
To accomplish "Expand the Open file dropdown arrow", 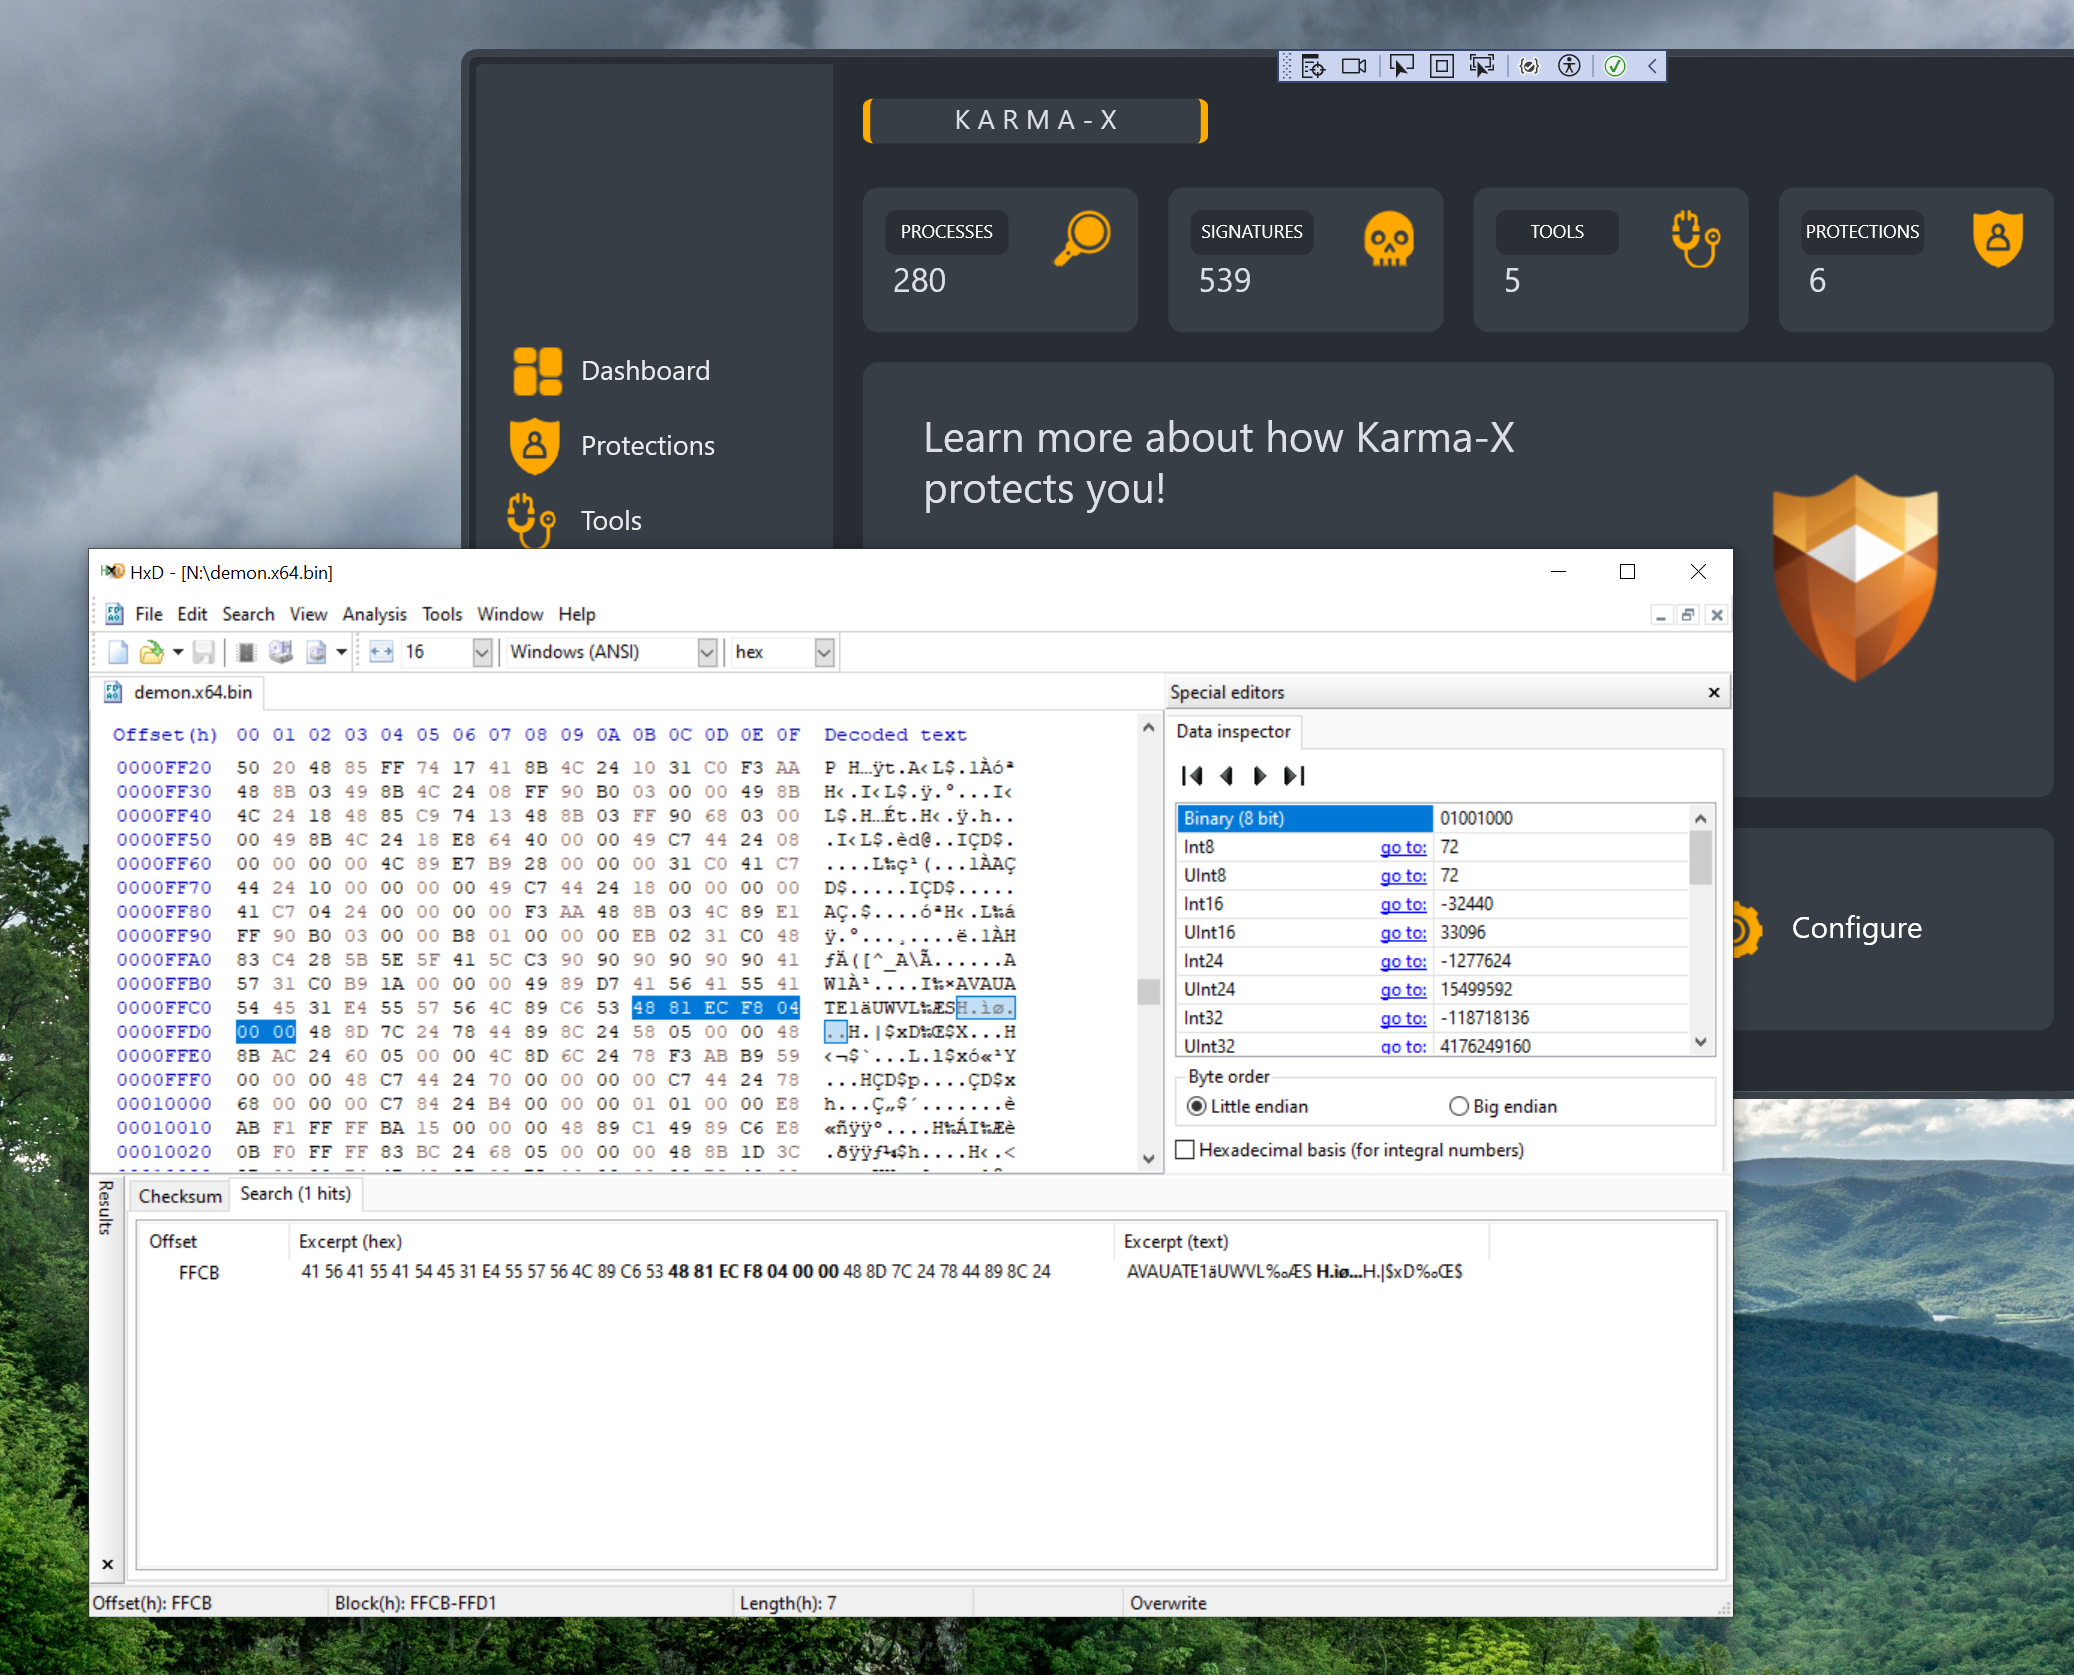I will (177, 652).
